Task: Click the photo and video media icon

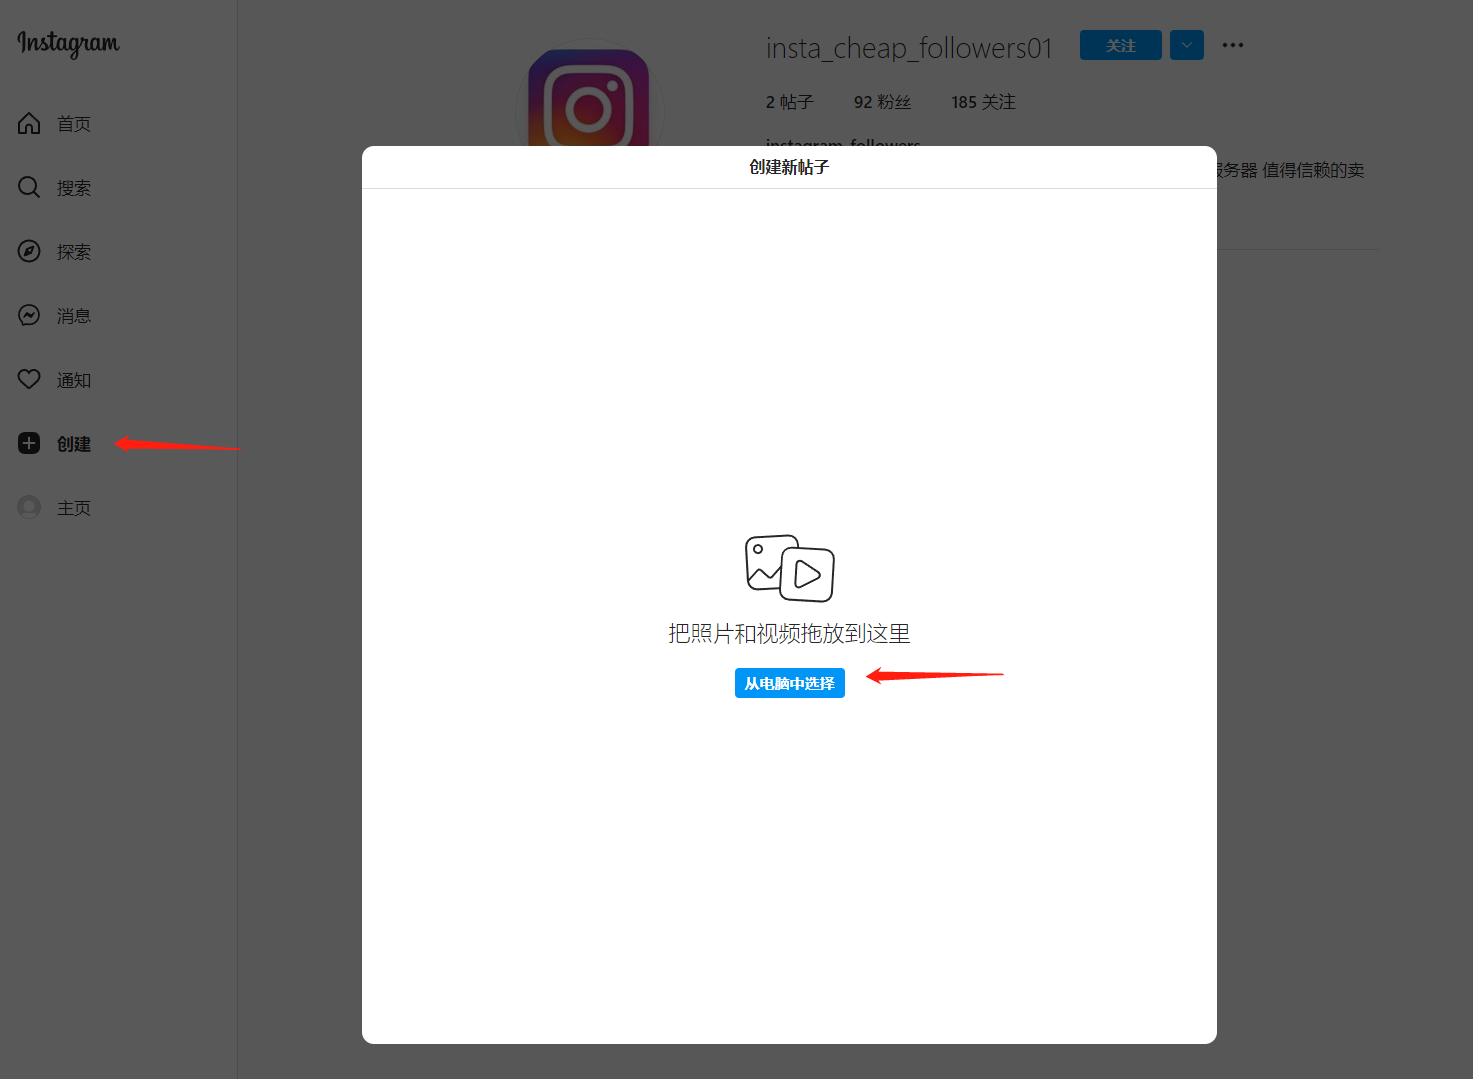Action: (x=790, y=568)
